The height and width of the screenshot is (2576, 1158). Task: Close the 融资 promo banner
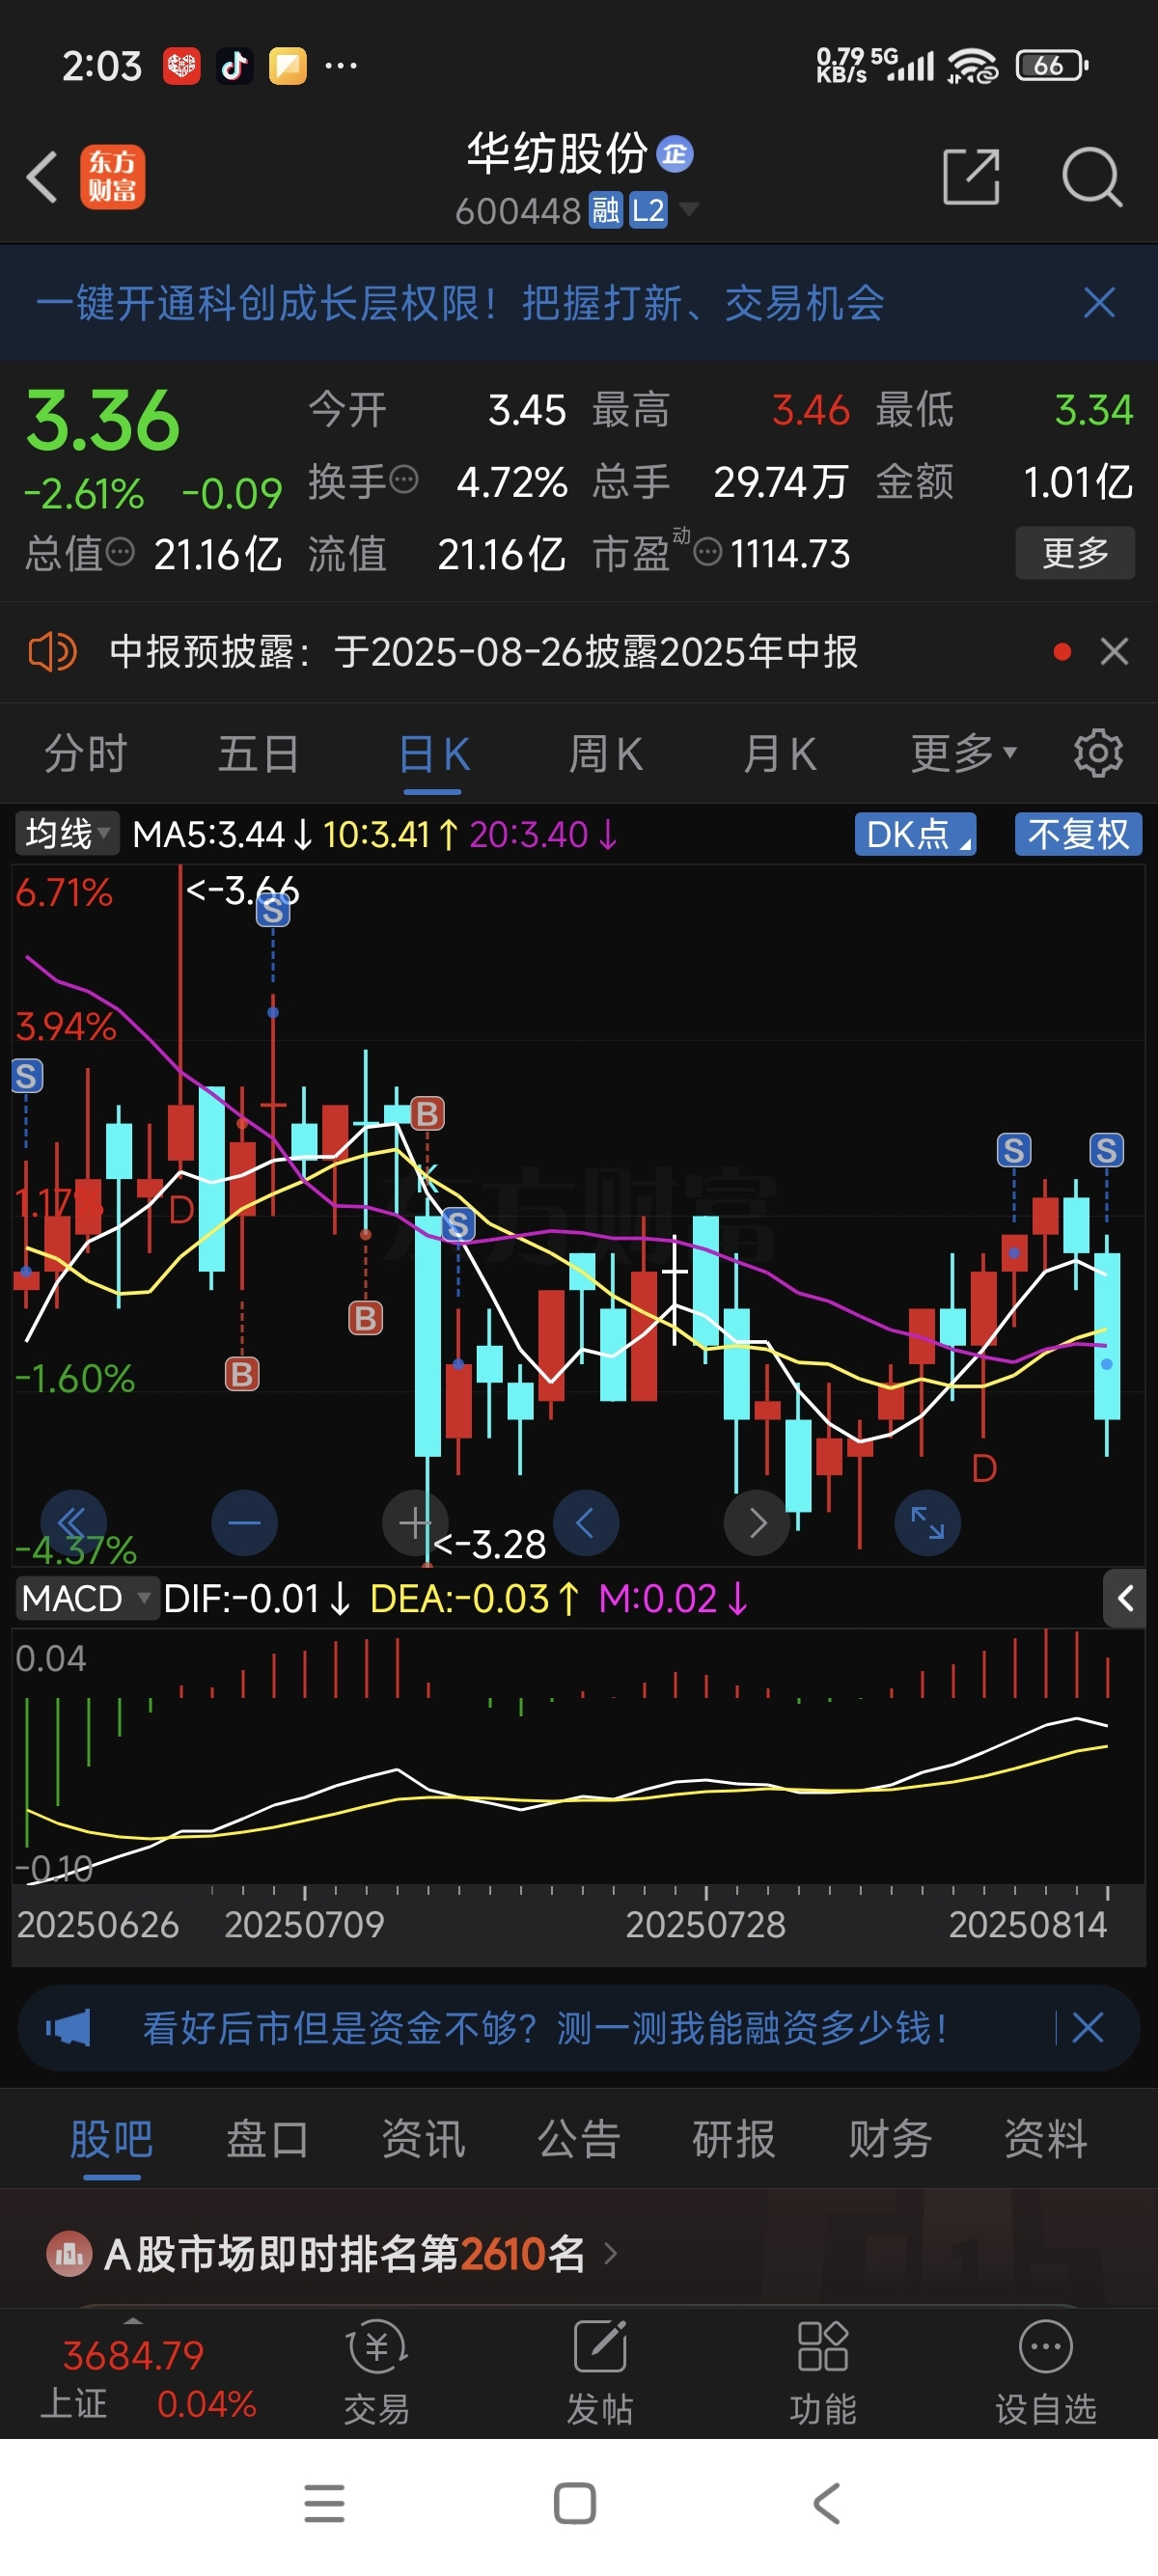tap(1087, 2028)
